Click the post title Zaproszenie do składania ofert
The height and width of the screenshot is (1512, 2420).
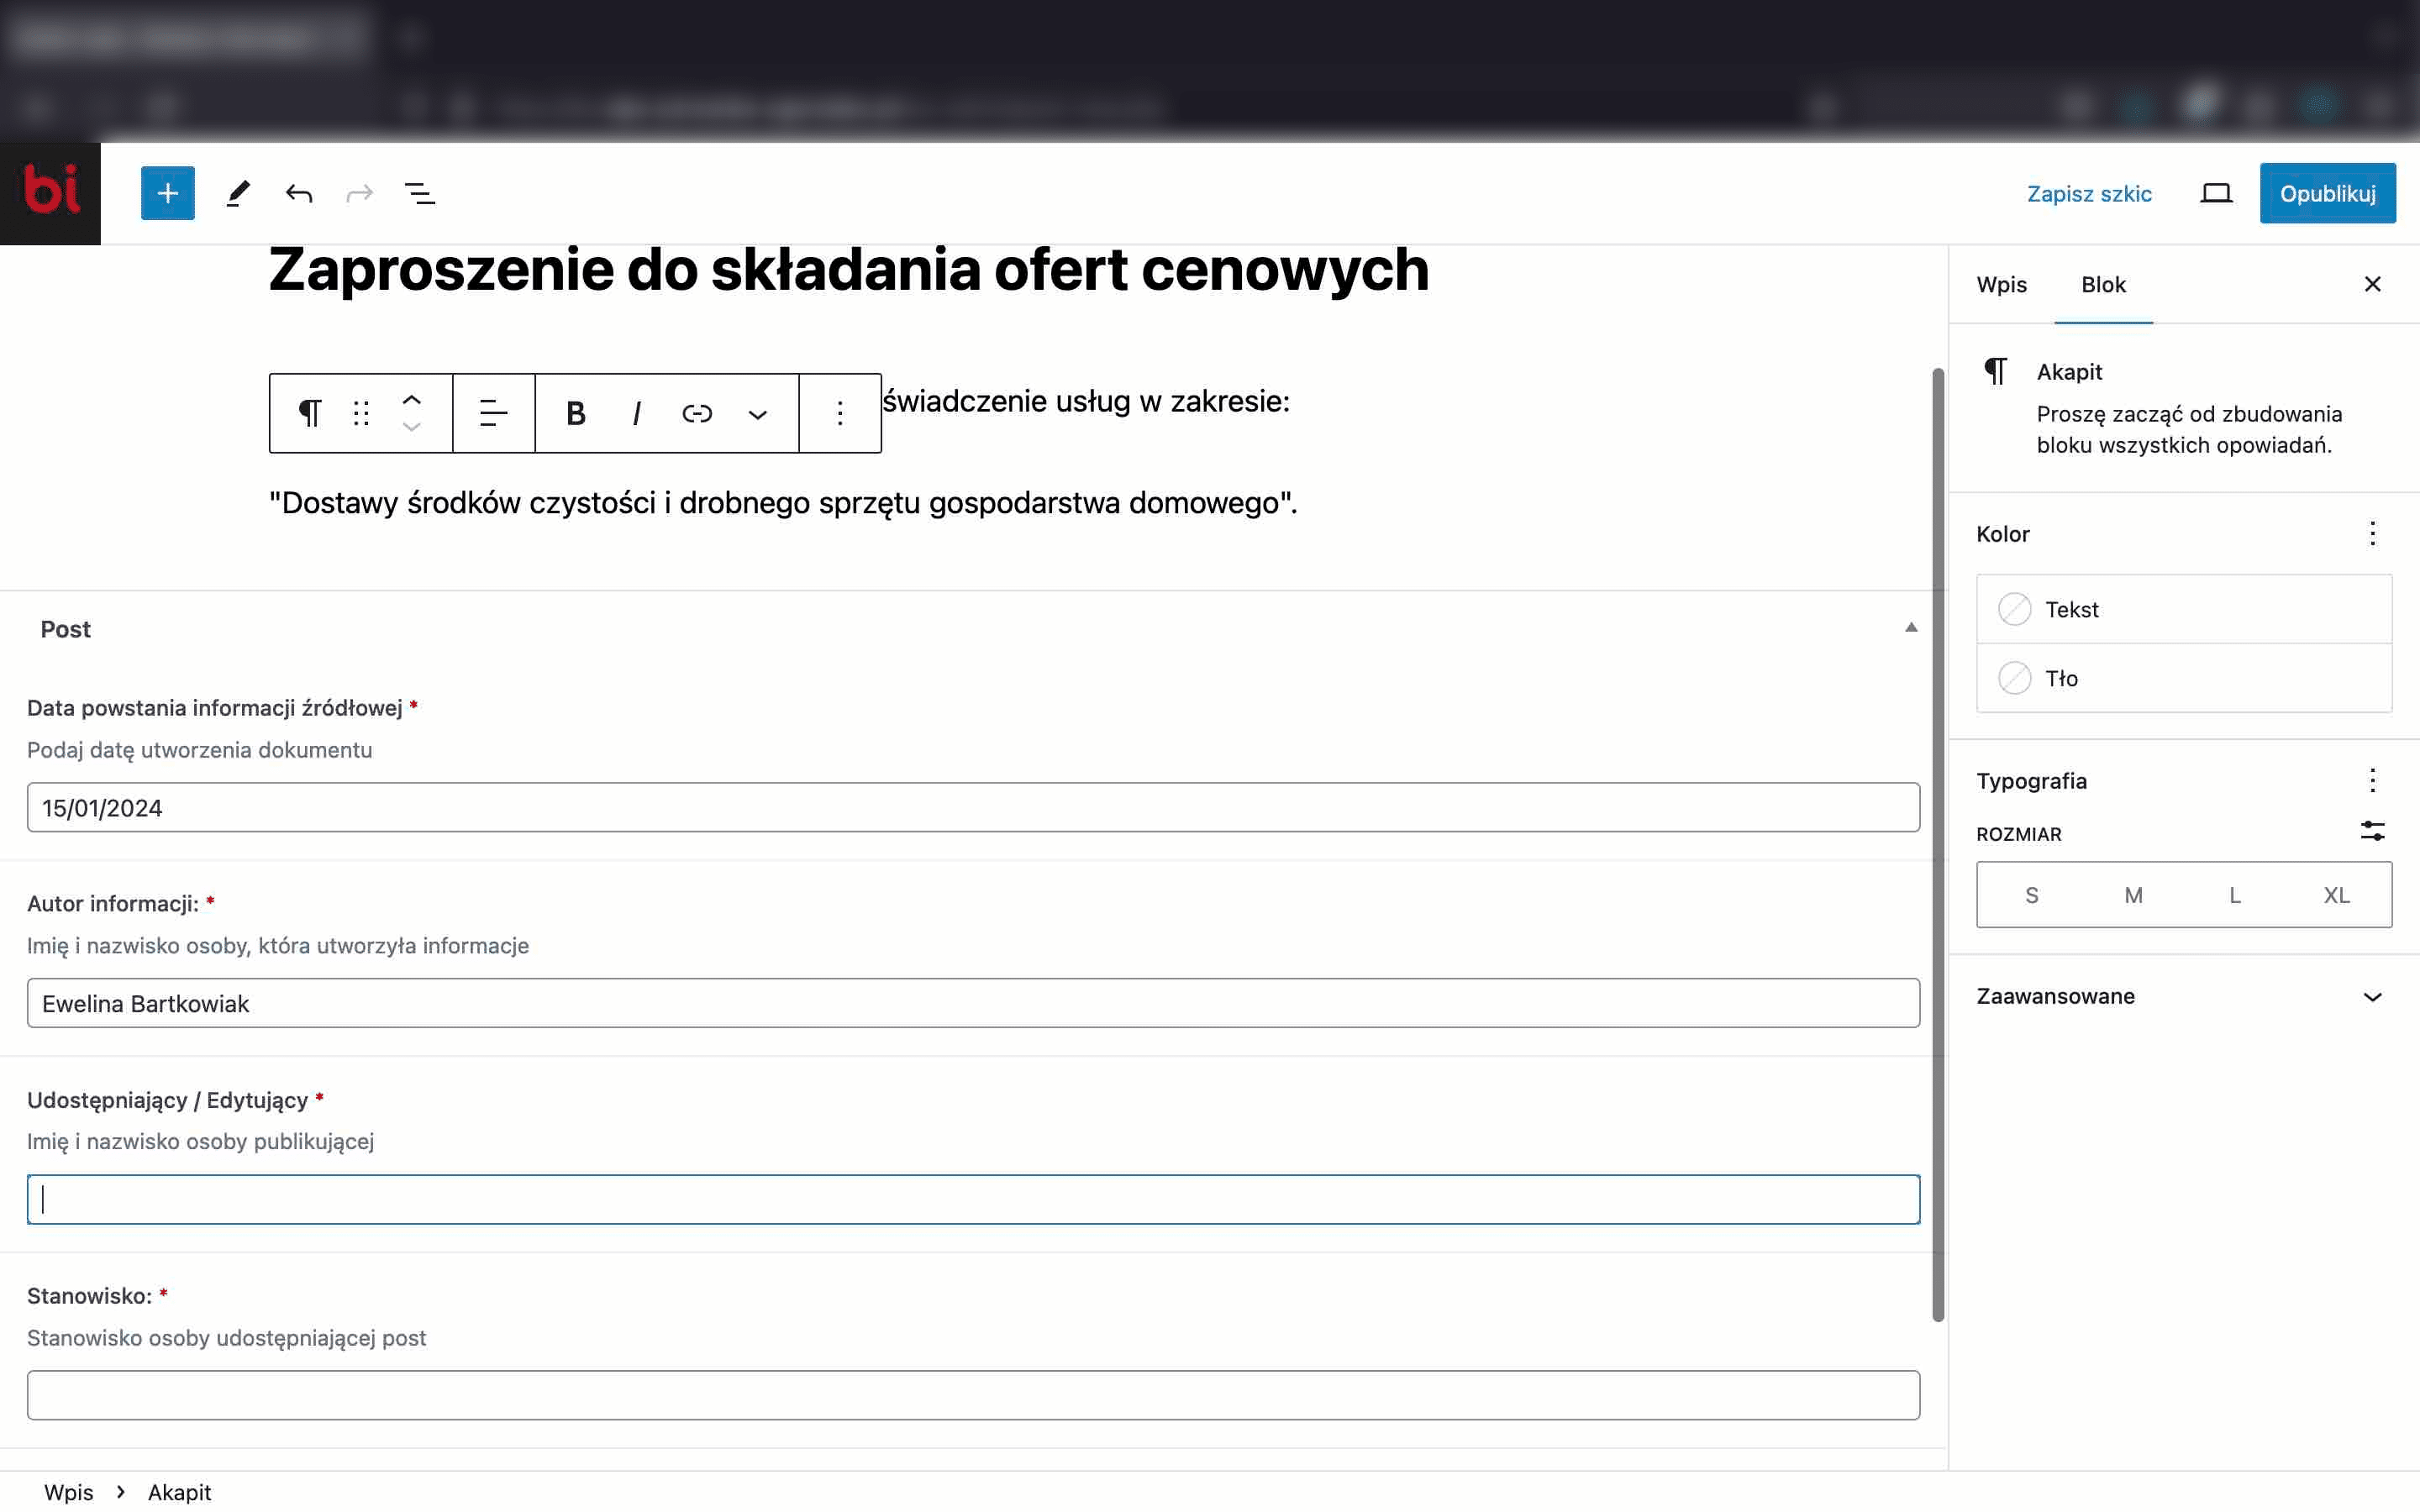click(x=848, y=270)
